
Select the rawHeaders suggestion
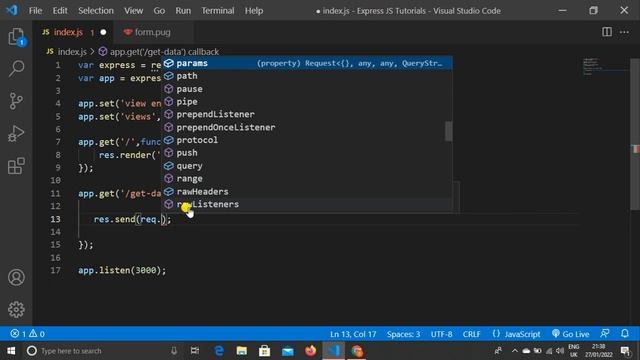pos(307,191)
